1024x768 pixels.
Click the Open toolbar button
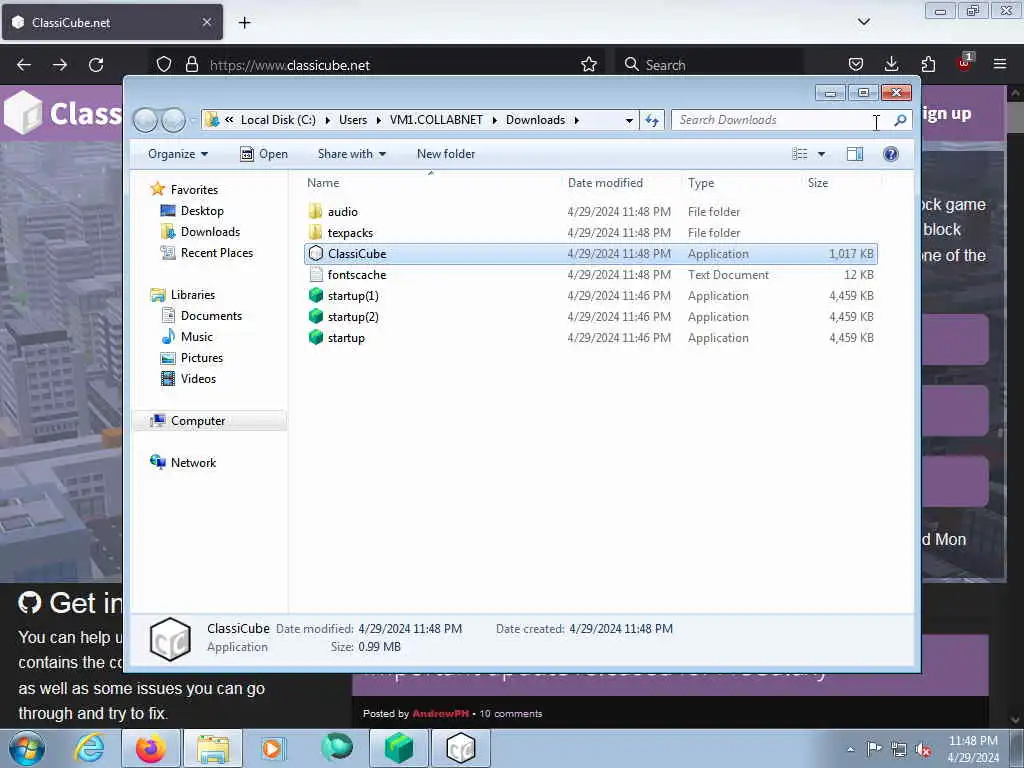[264, 154]
